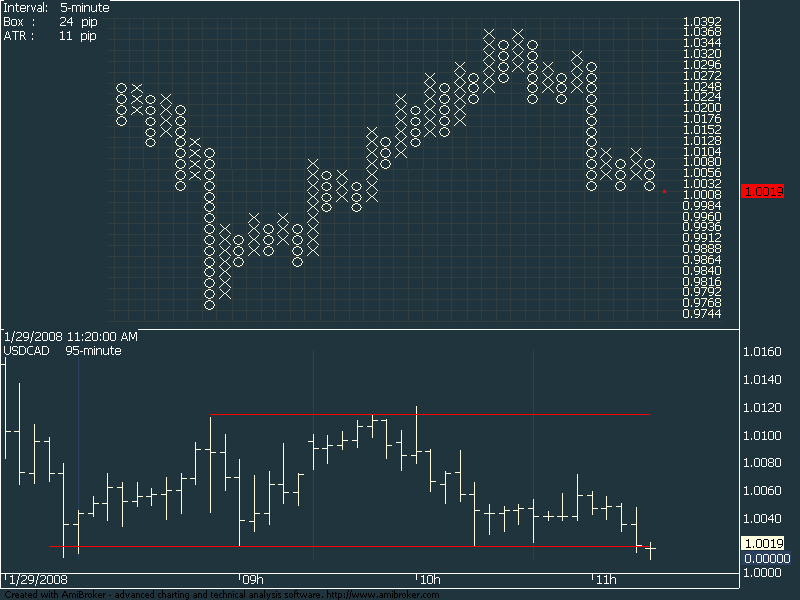Click the 'Box : 24 pip' text

click(50, 22)
